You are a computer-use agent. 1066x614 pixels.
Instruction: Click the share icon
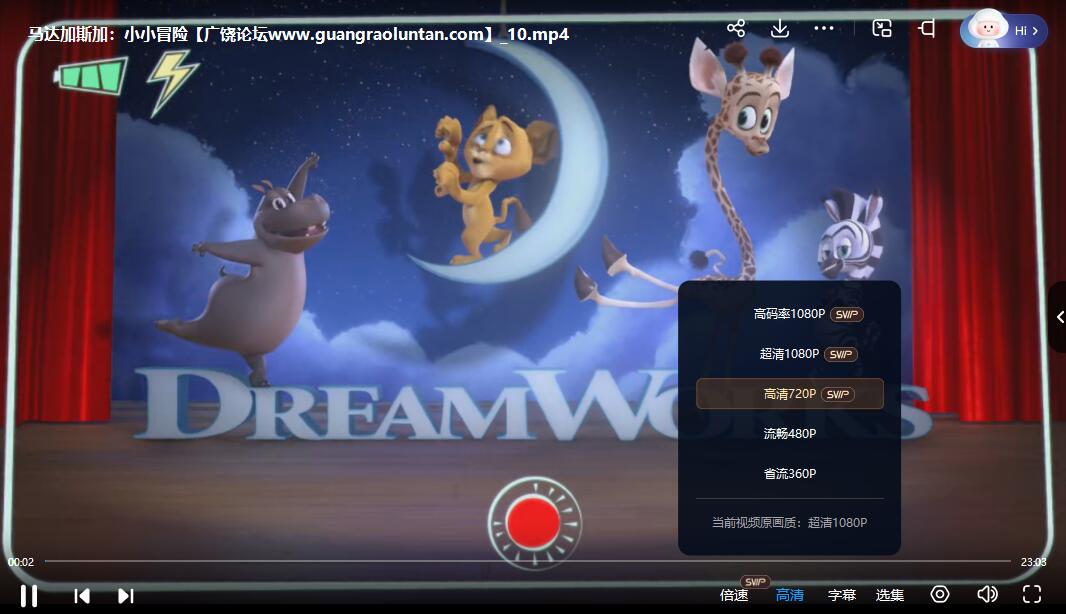click(736, 29)
